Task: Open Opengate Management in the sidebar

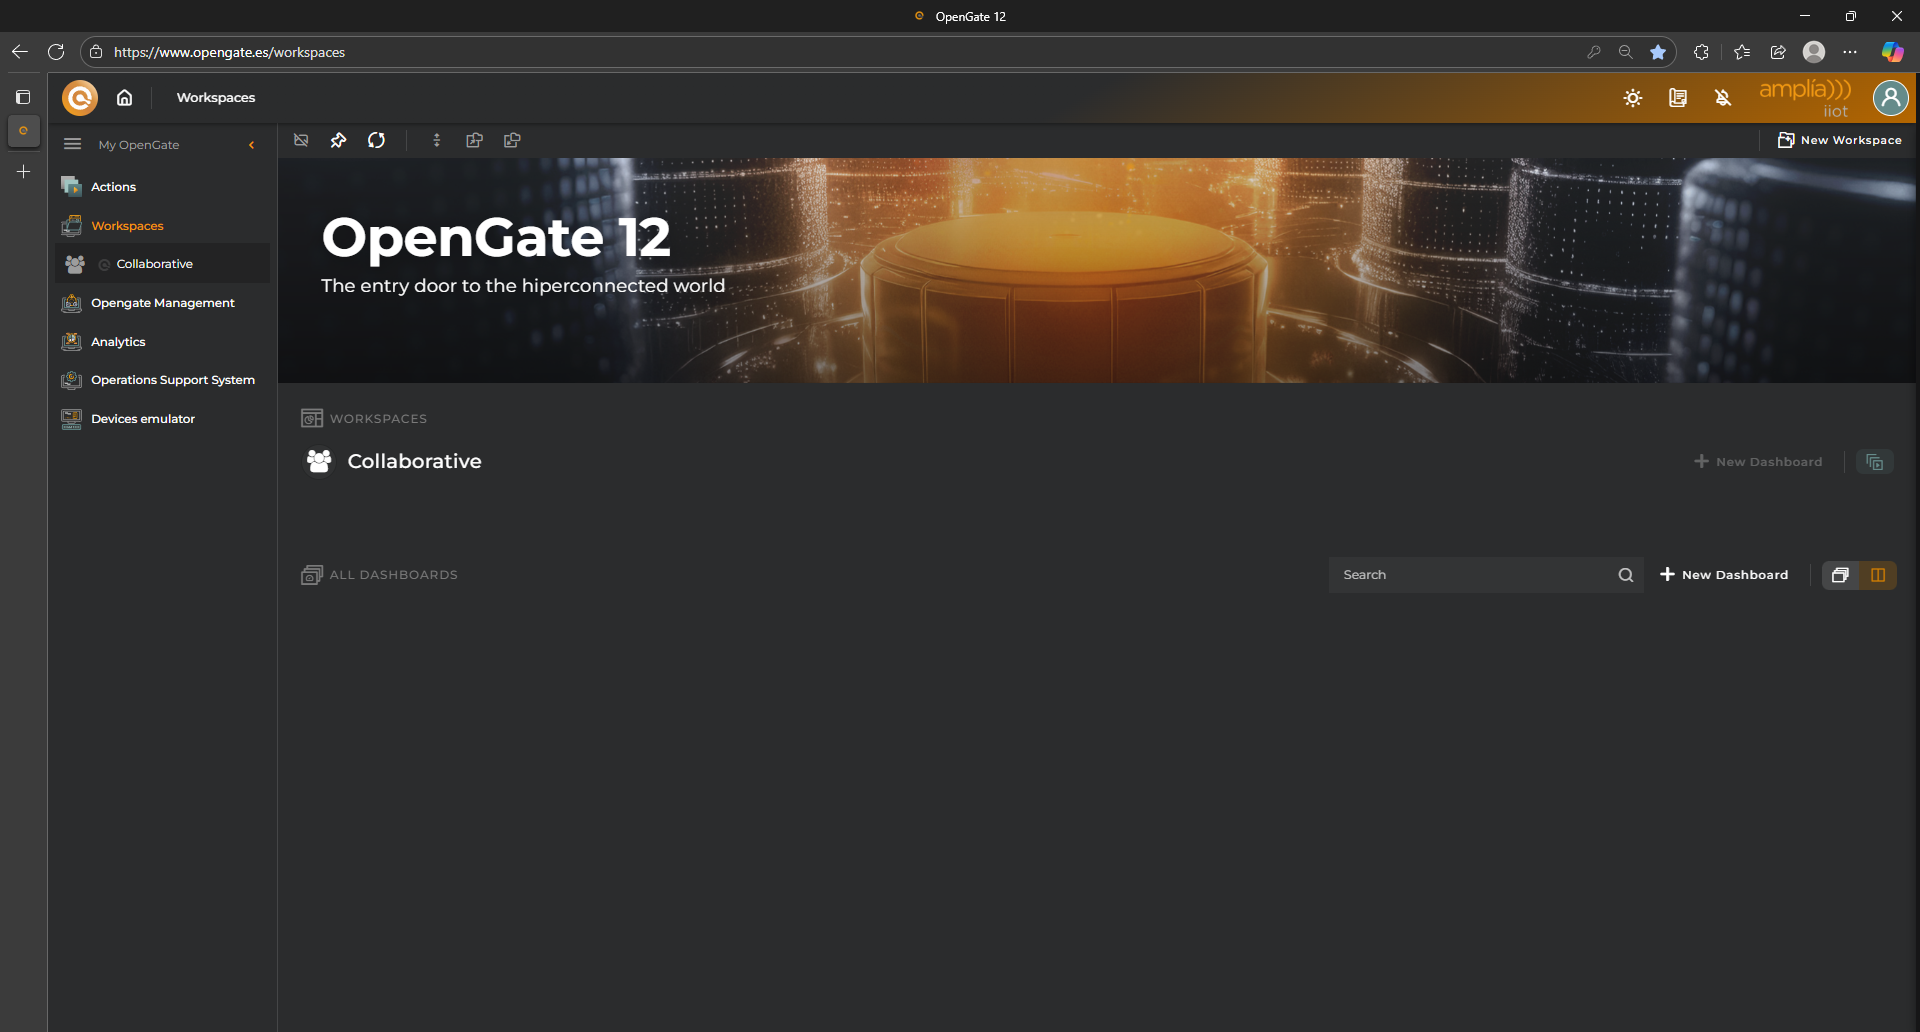Action: click(x=162, y=303)
